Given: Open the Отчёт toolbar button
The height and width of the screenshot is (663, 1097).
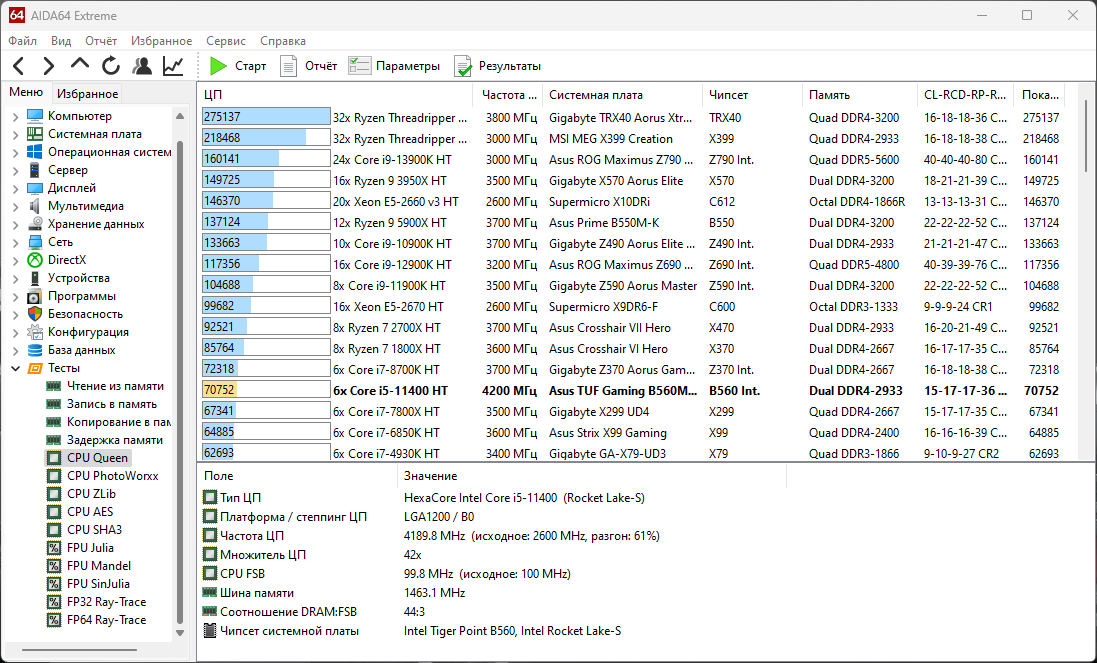Looking at the screenshot, I should [309, 66].
